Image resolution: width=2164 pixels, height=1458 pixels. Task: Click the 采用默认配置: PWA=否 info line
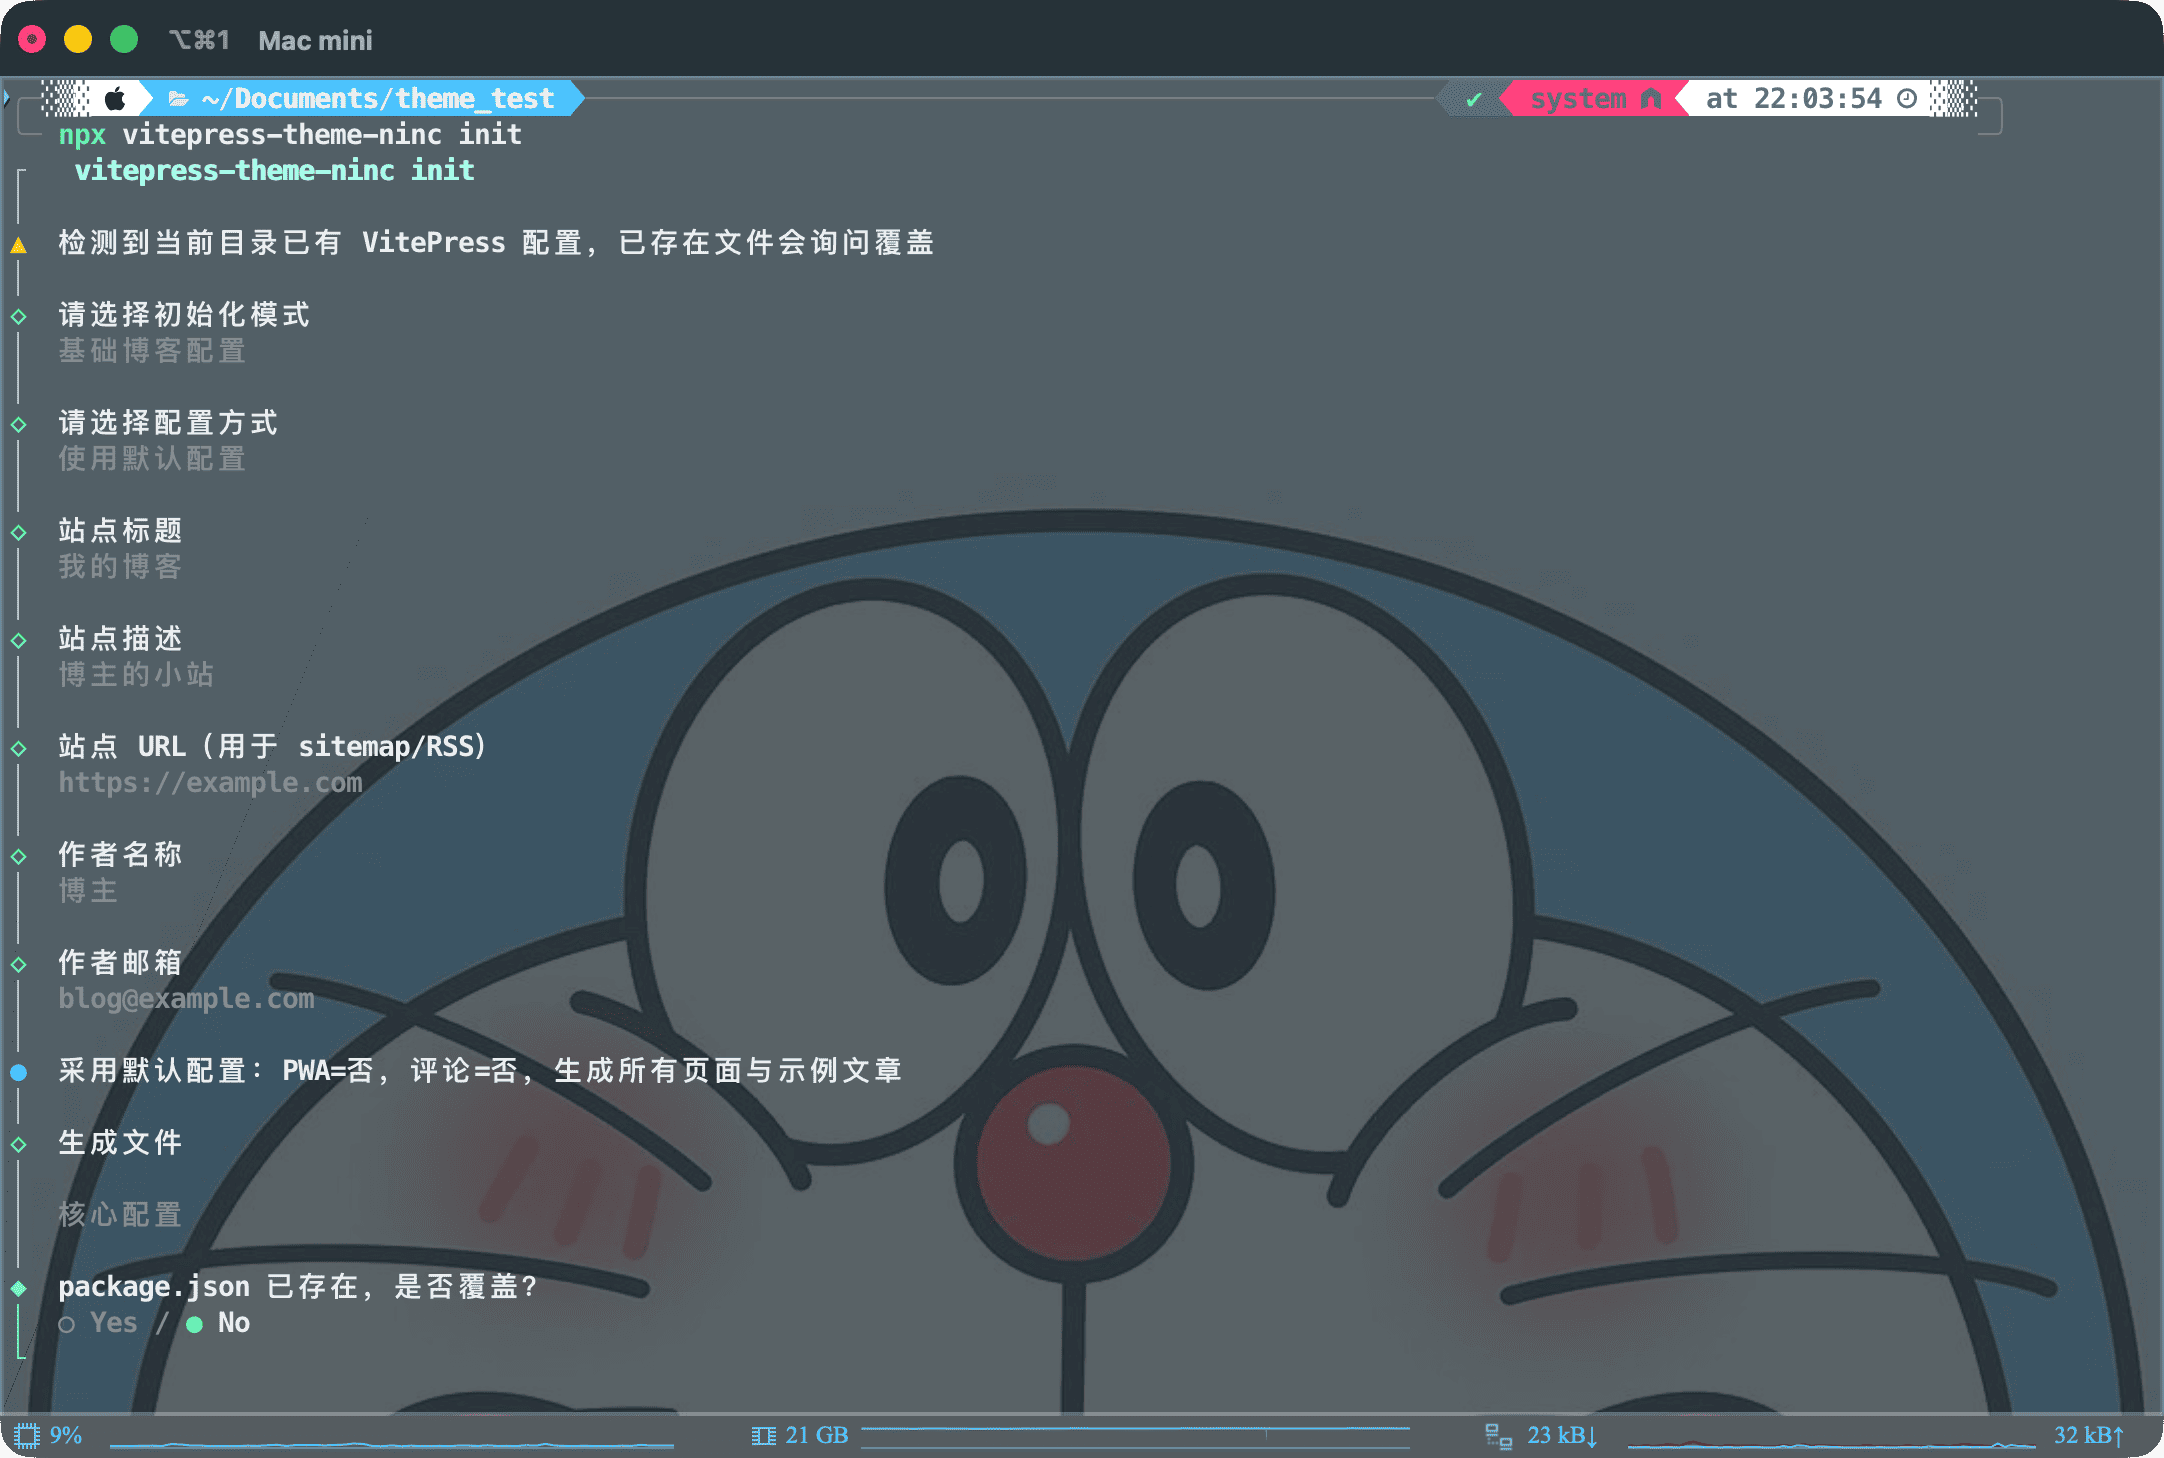click(480, 1070)
